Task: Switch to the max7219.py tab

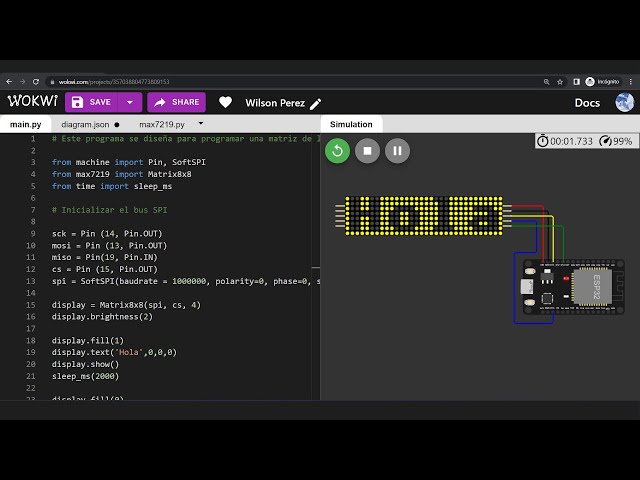Action: pyautogui.click(x=162, y=124)
